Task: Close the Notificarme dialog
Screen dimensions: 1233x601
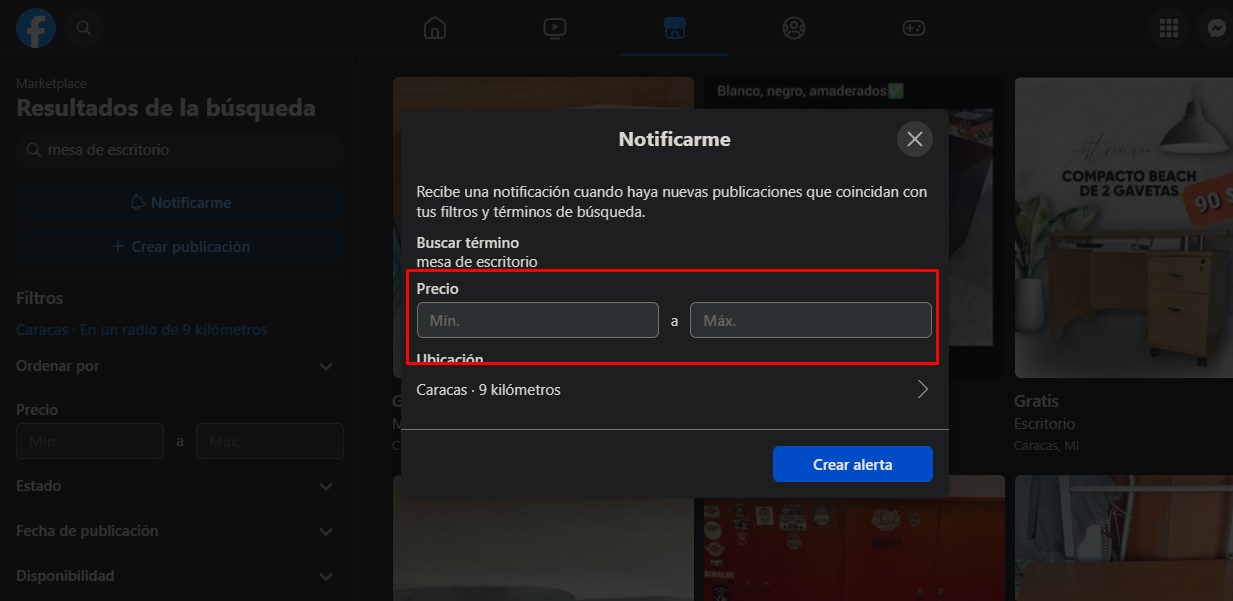Action: (914, 139)
